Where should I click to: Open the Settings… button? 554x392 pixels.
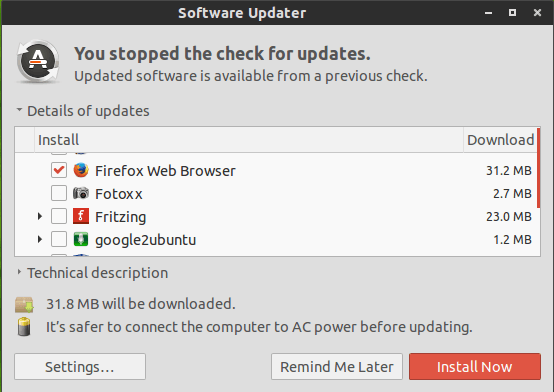pos(80,367)
